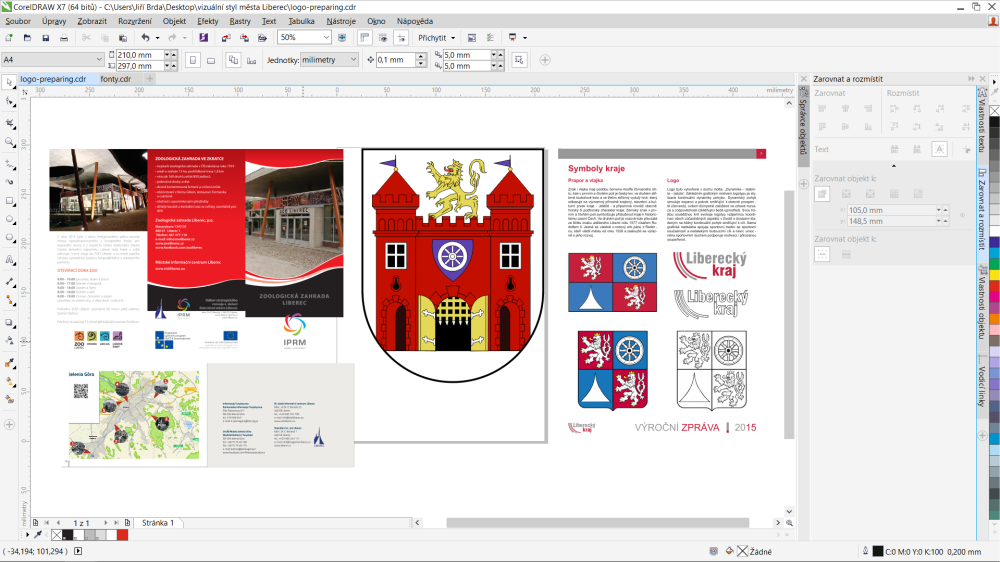This screenshot has height=562, width=1000.
Task: Select the Polygon tool
Action: point(10,238)
